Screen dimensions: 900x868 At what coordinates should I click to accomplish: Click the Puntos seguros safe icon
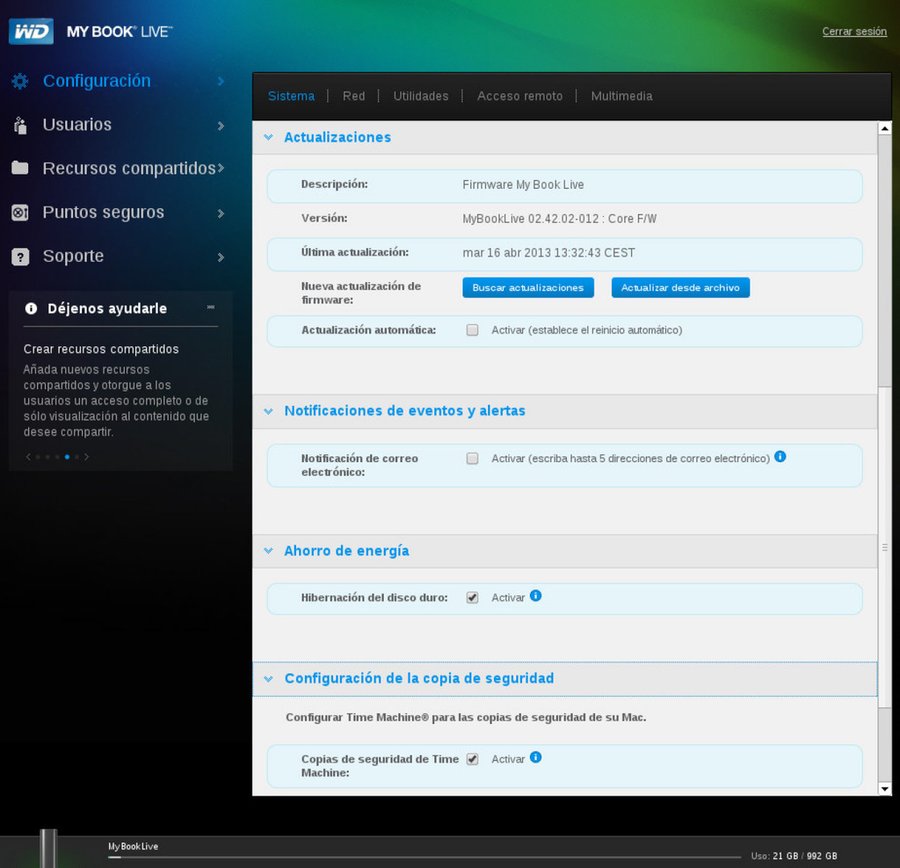20,212
